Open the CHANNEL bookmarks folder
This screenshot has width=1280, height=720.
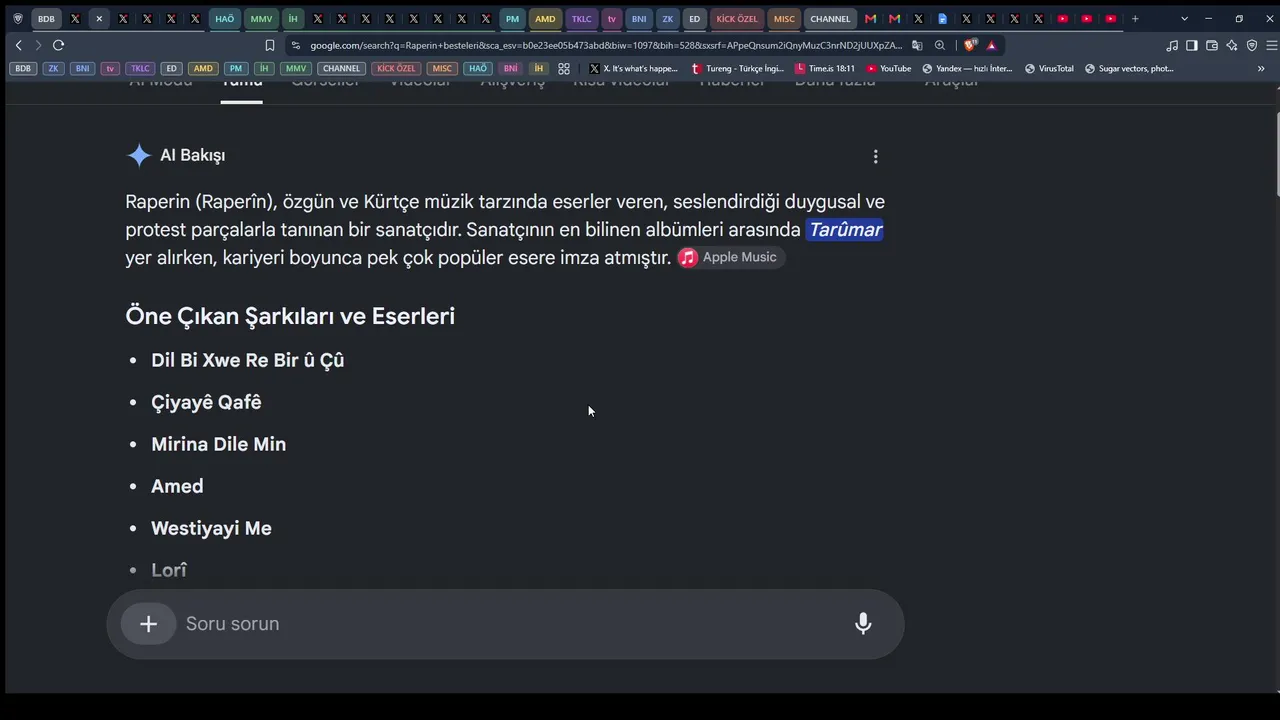pos(341,69)
